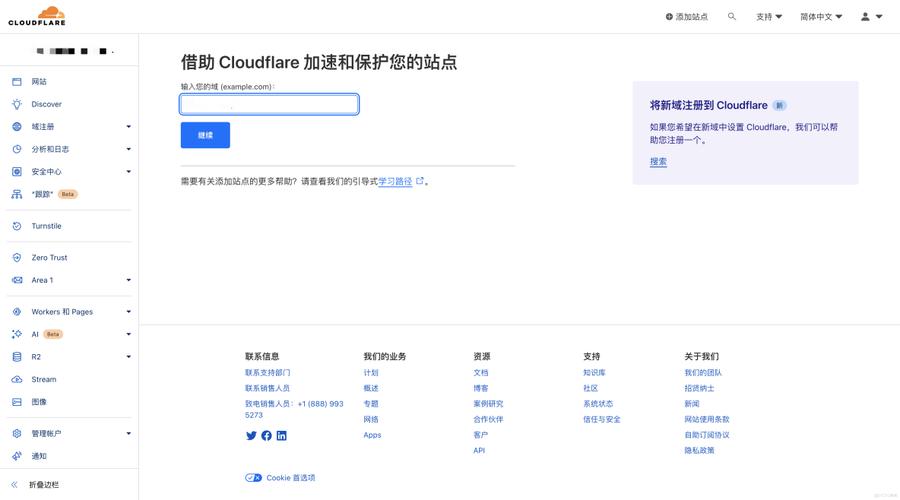The image size is (900, 500).
Task: Select Zero Trust in sidebar
Action: [x=49, y=257]
